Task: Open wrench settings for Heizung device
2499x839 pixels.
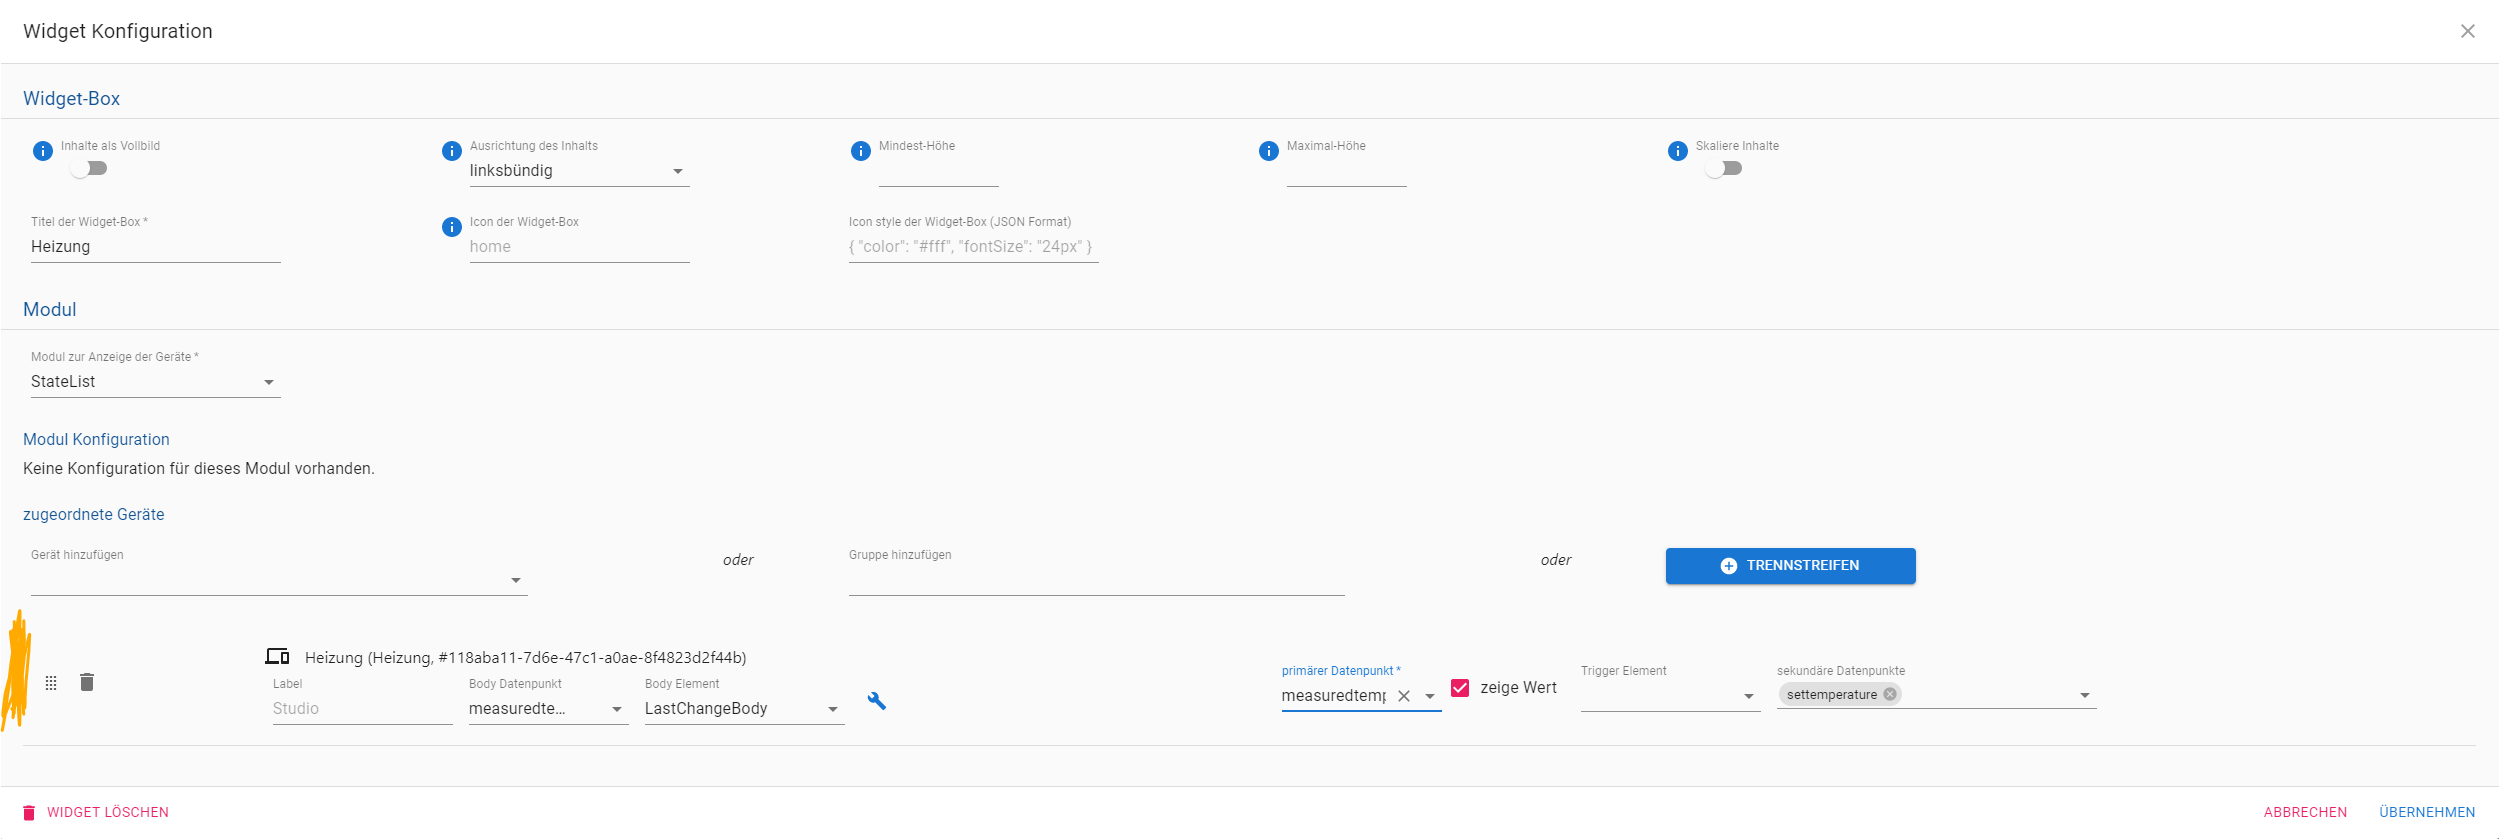Action: click(x=877, y=701)
